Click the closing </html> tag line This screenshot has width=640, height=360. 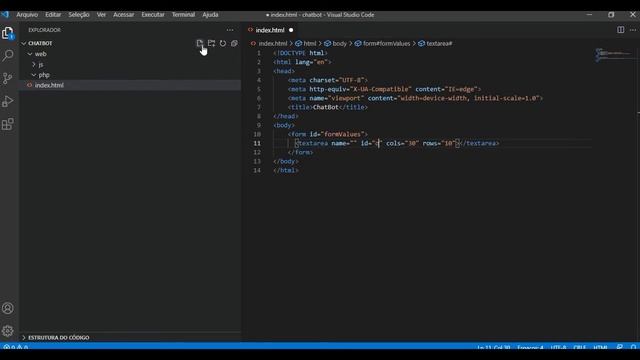pyautogui.click(x=286, y=170)
